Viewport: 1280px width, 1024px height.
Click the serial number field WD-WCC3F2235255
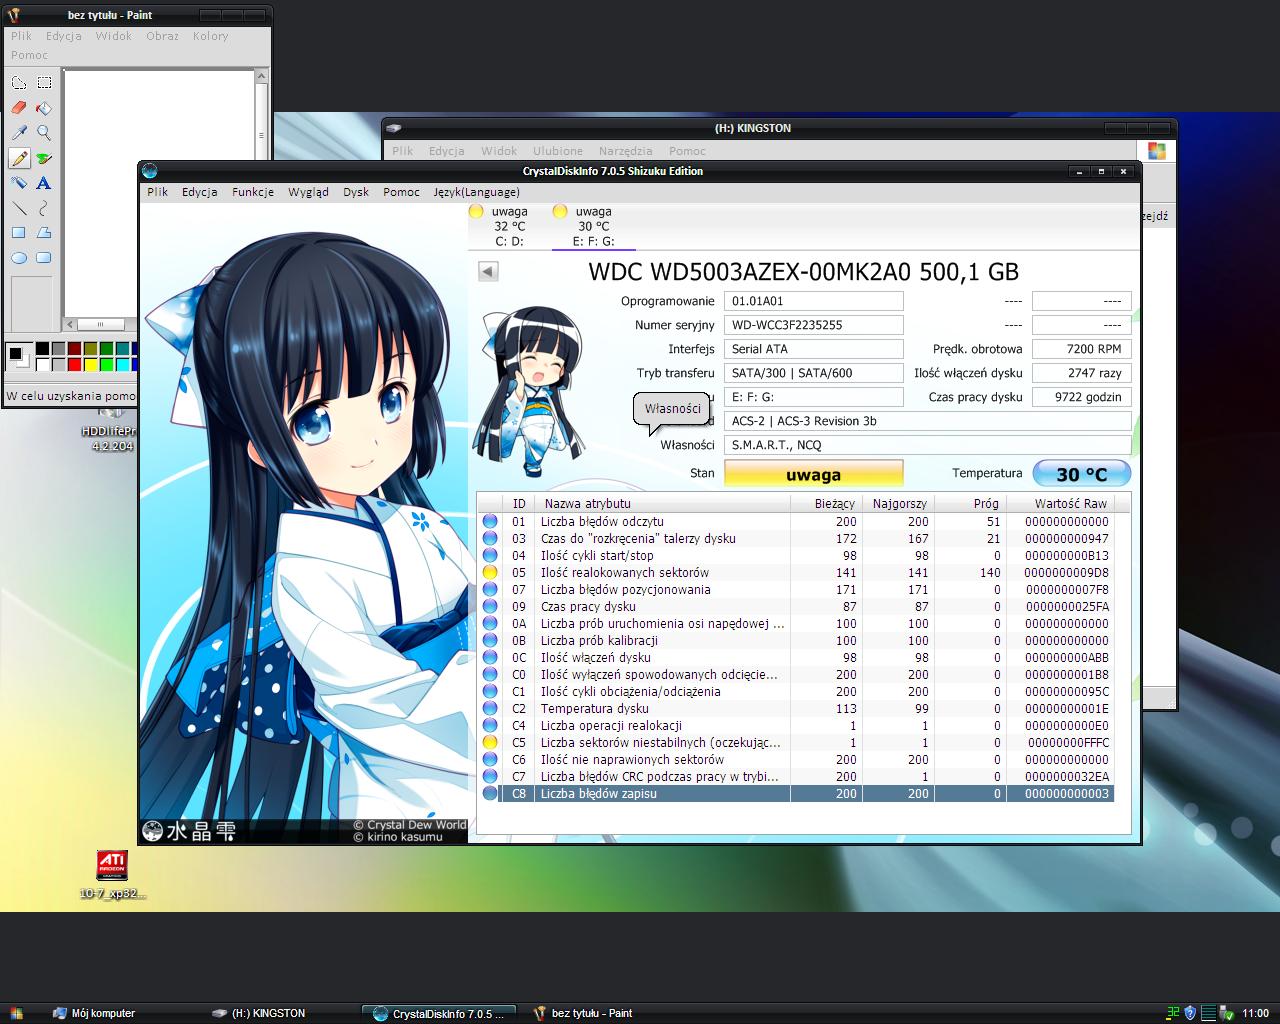coord(813,325)
